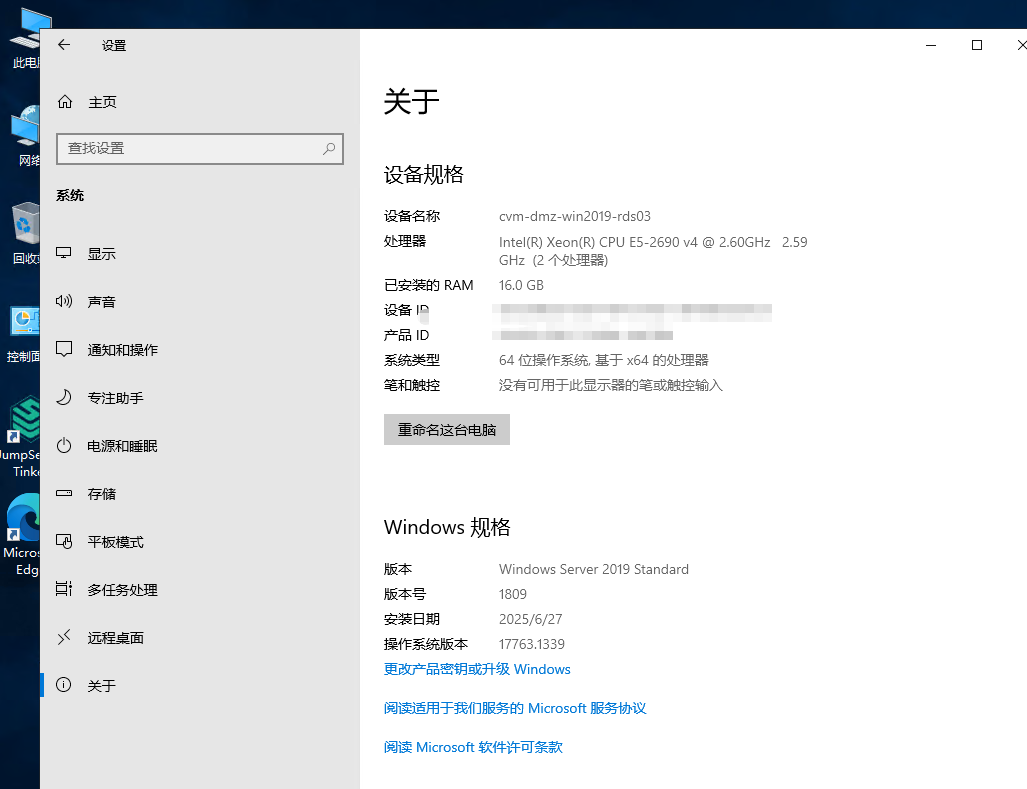Open 存储 settings page
This screenshot has height=789, width=1027.
(102, 494)
